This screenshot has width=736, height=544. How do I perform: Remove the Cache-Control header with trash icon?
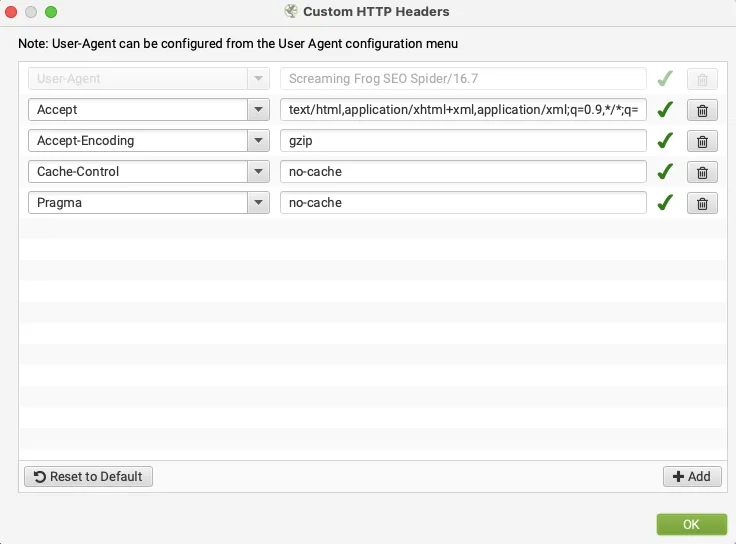tap(702, 172)
